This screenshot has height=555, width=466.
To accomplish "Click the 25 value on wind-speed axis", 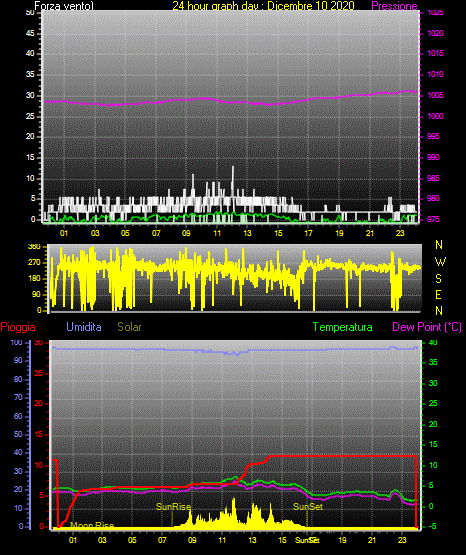I will coord(30,116).
